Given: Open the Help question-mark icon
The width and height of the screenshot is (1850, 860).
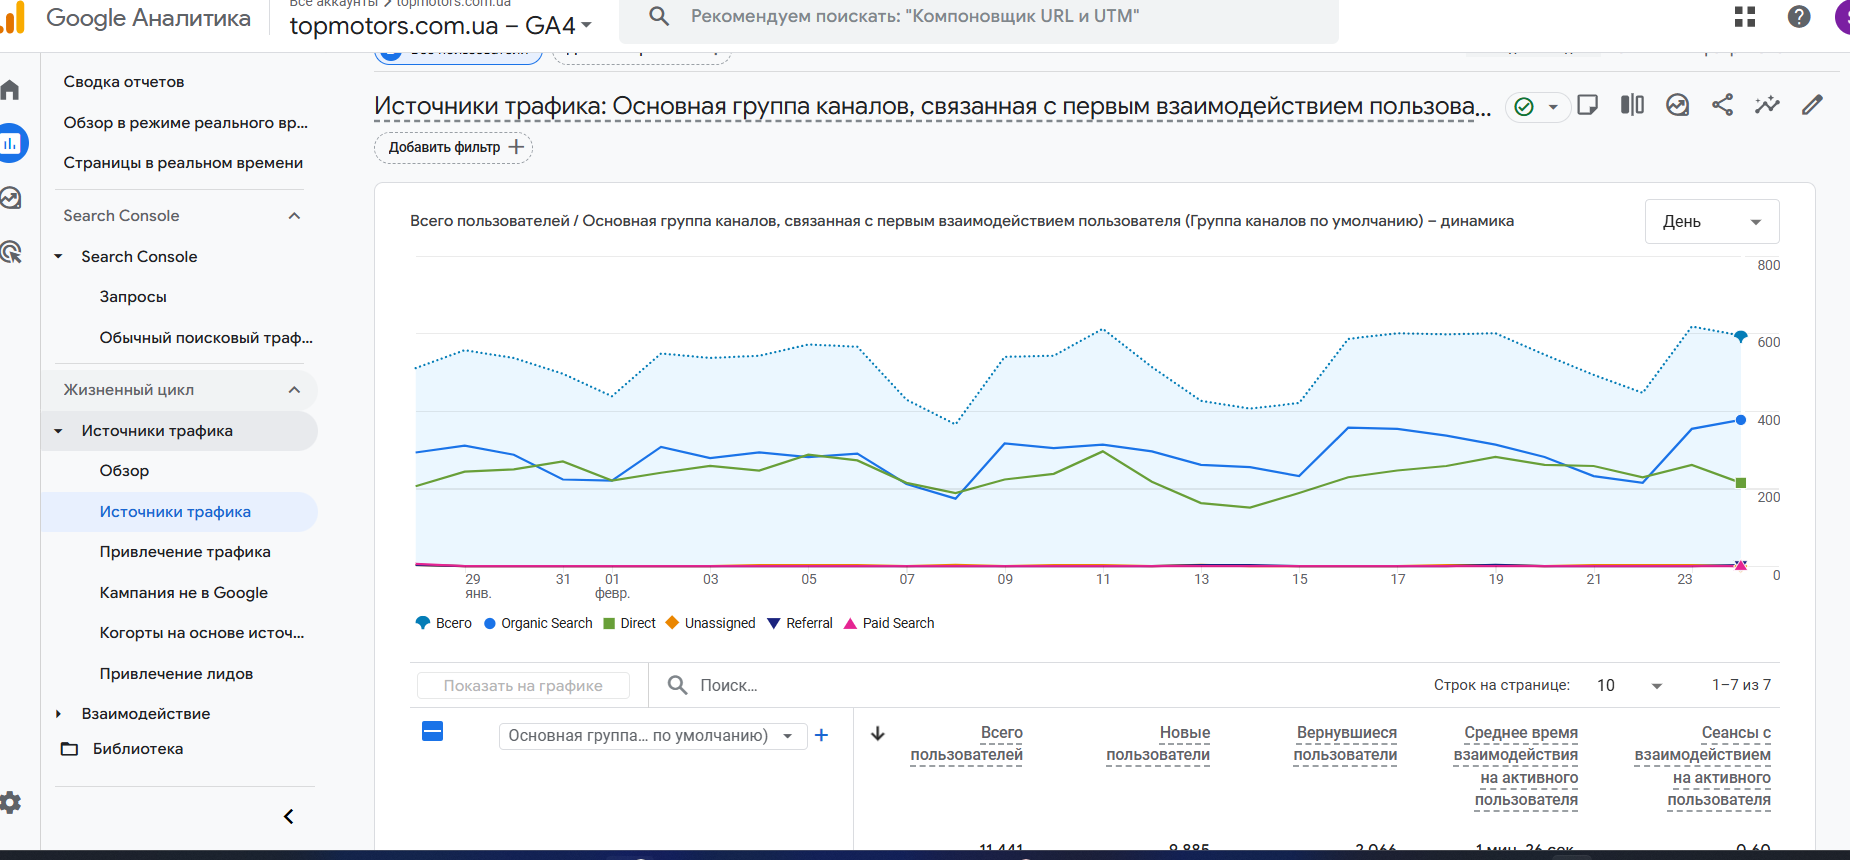Looking at the screenshot, I should pos(1799,17).
